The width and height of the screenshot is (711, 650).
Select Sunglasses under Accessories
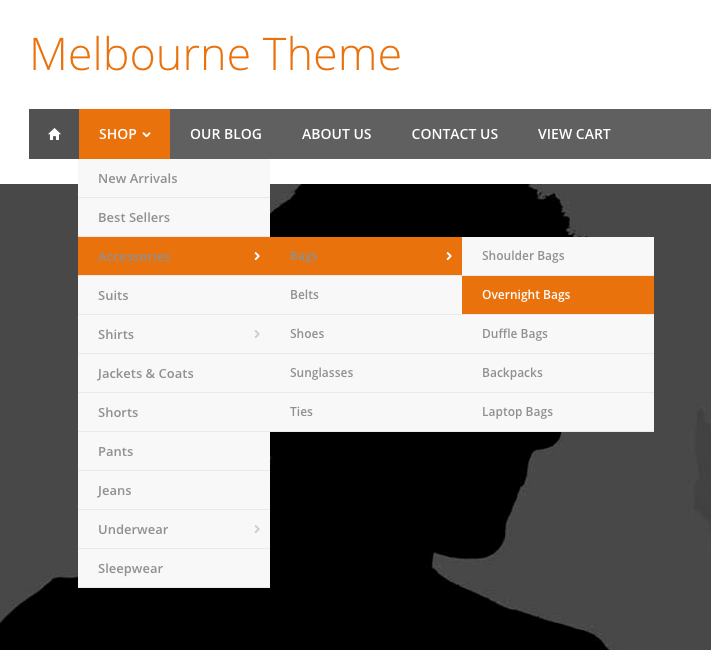[x=321, y=373]
